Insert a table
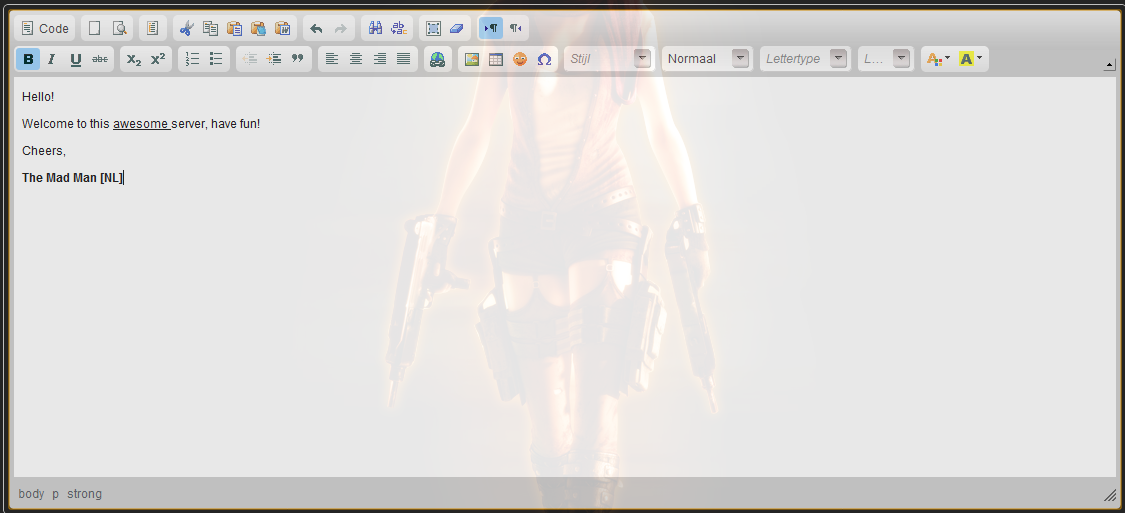Screen dimensions: 1125x513 pos(496,59)
